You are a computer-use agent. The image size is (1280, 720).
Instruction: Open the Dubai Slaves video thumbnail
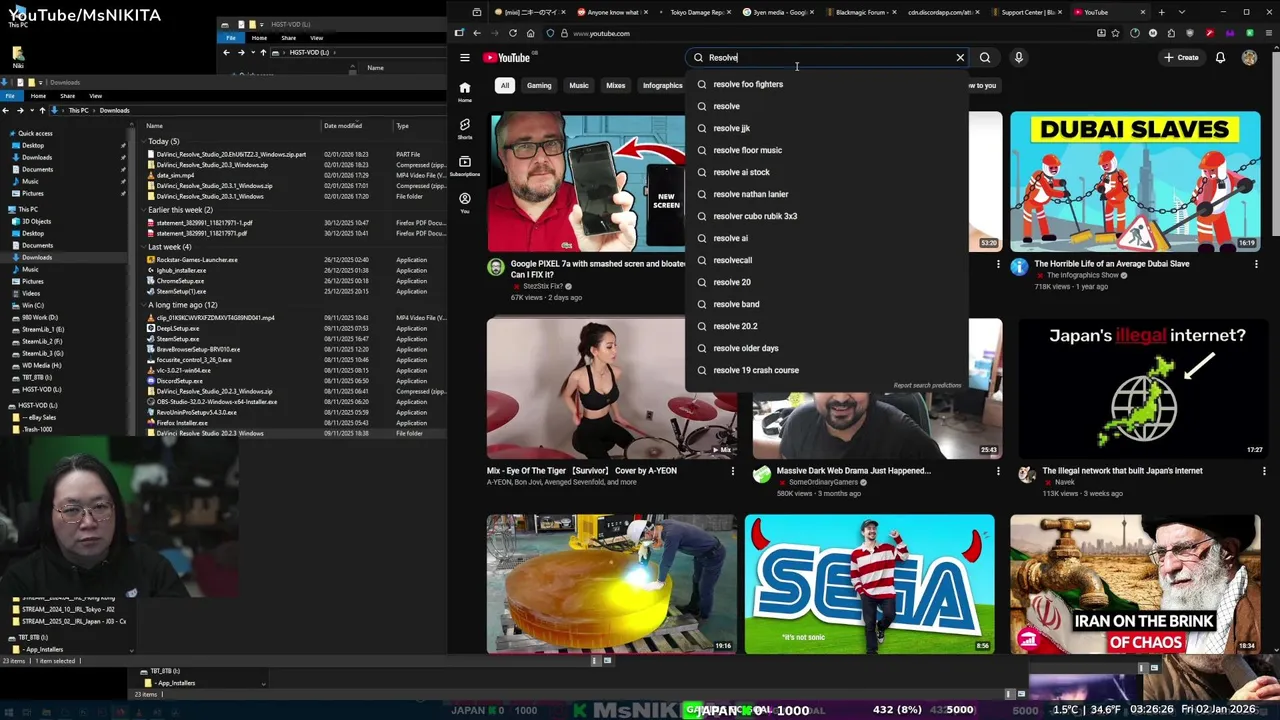1135,181
